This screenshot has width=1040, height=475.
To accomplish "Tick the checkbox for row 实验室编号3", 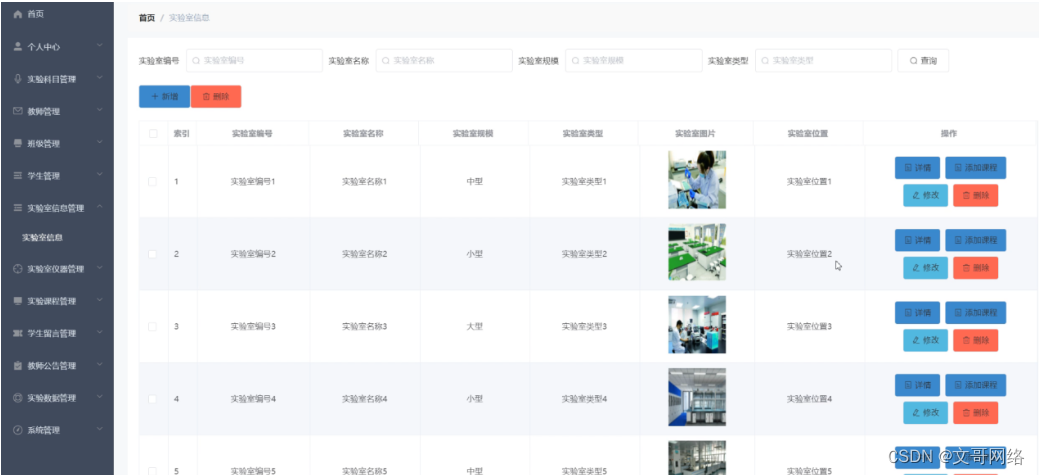I will pos(153,326).
